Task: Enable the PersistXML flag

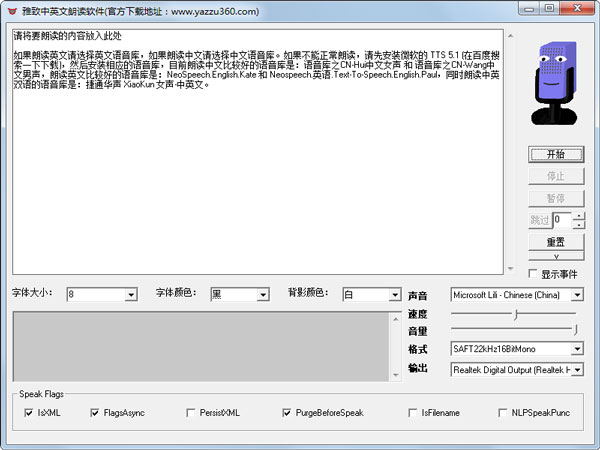Action: coord(191,412)
